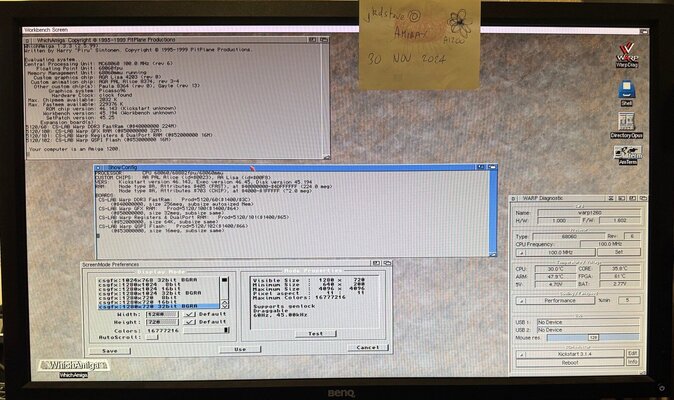Adjust the Colors slider
674x400 pixels.
[205, 331]
